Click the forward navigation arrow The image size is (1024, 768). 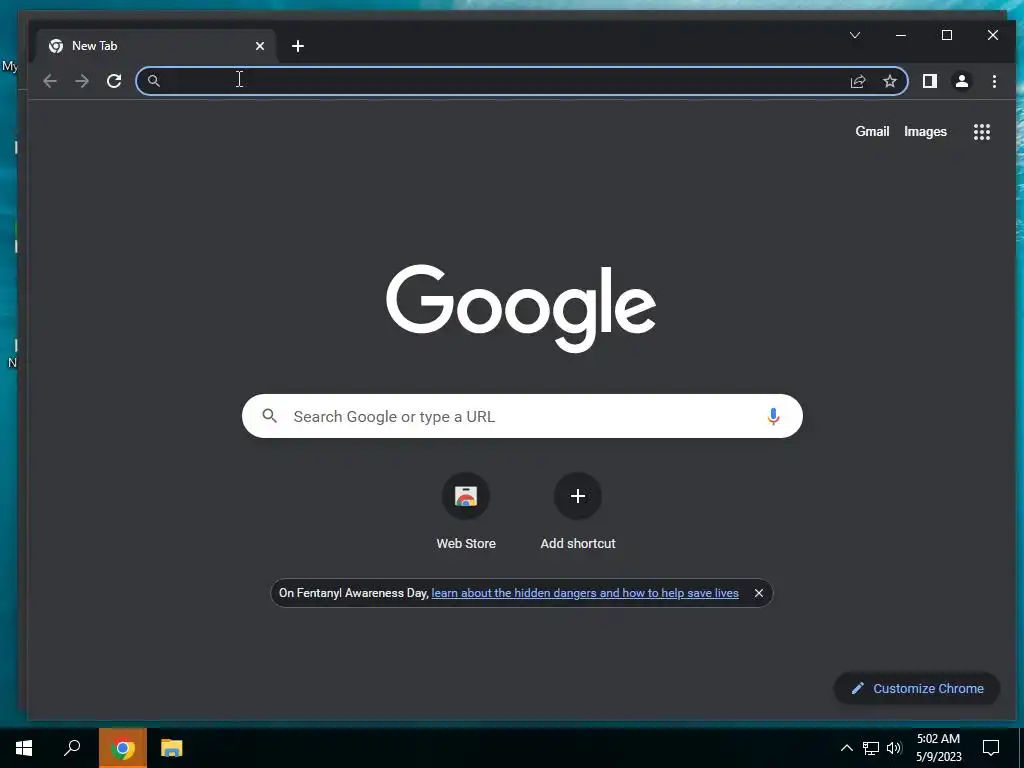point(82,81)
